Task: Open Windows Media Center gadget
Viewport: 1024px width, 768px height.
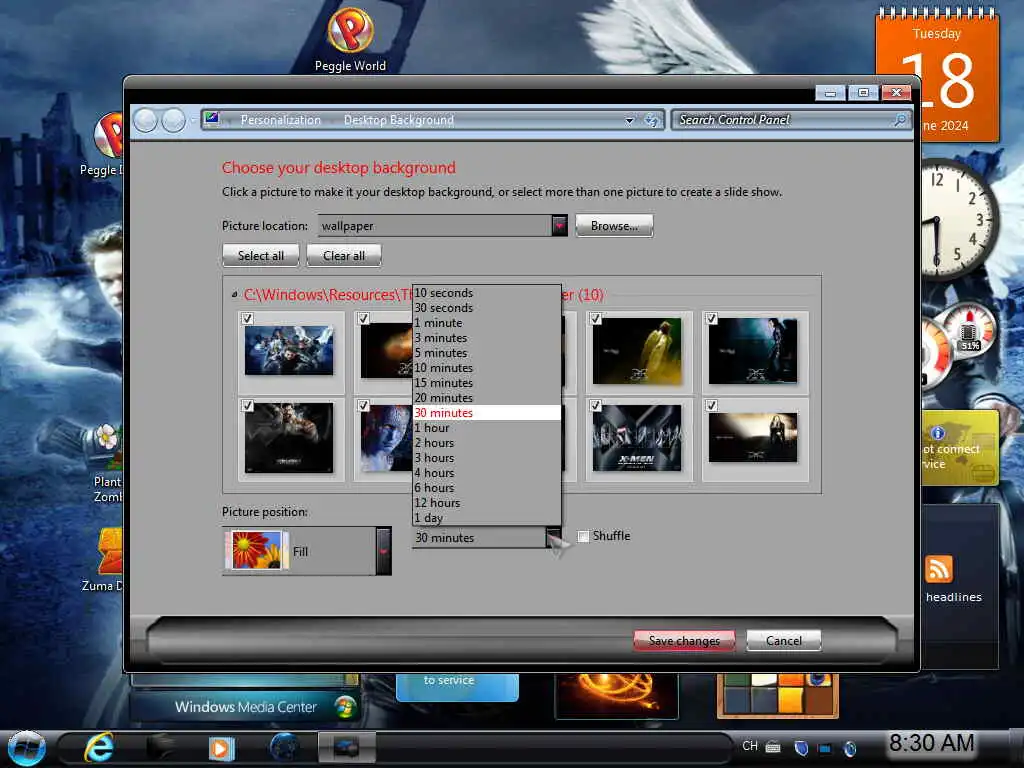Action: click(245, 707)
